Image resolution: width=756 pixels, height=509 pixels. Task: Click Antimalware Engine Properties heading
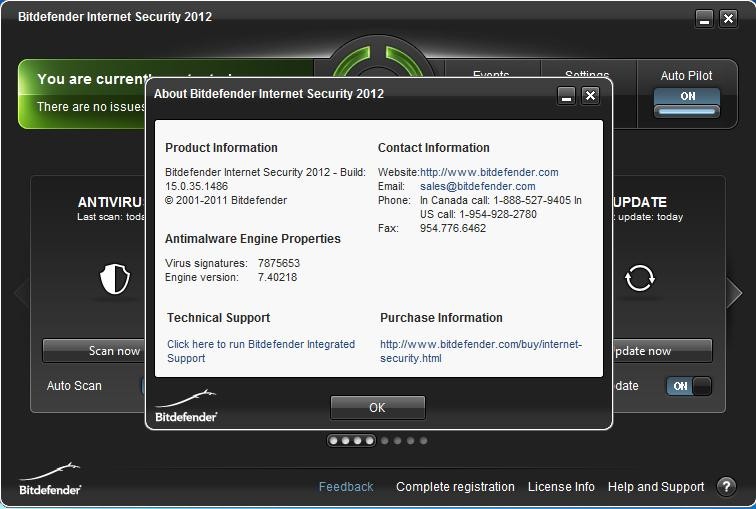click(253, 239)
